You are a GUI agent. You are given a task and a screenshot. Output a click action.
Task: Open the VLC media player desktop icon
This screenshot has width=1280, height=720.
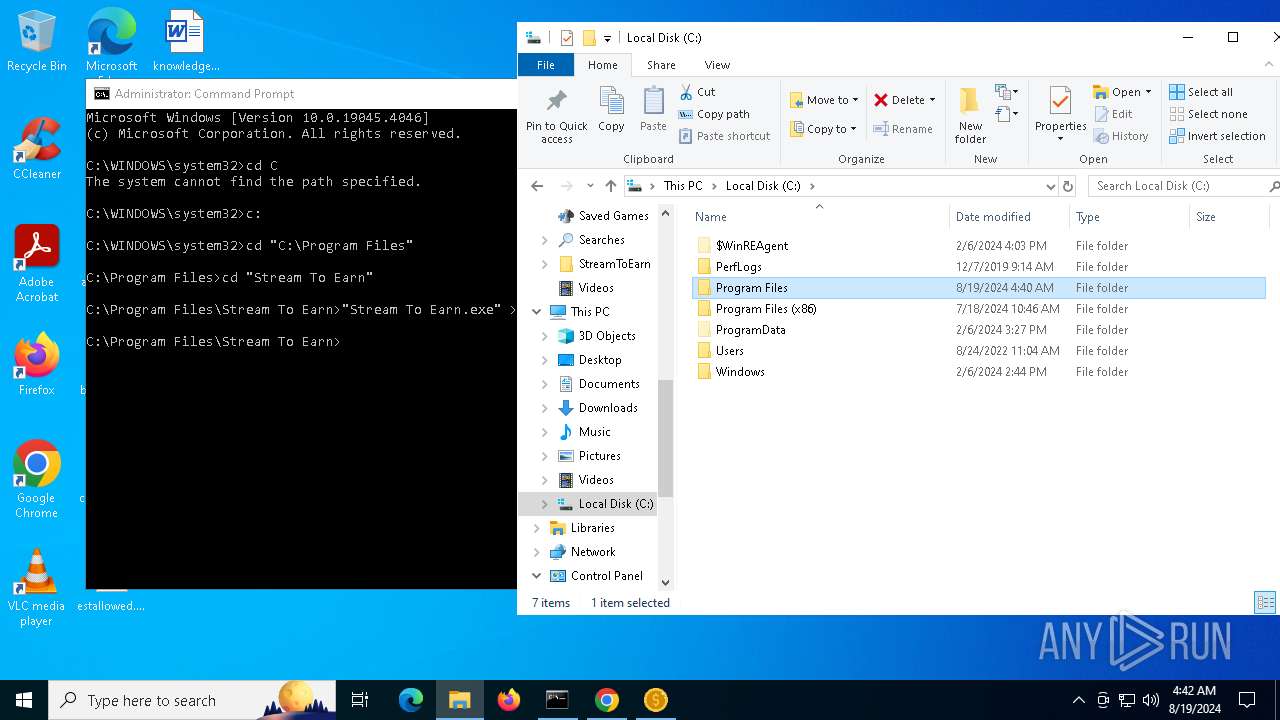[36, 588]
